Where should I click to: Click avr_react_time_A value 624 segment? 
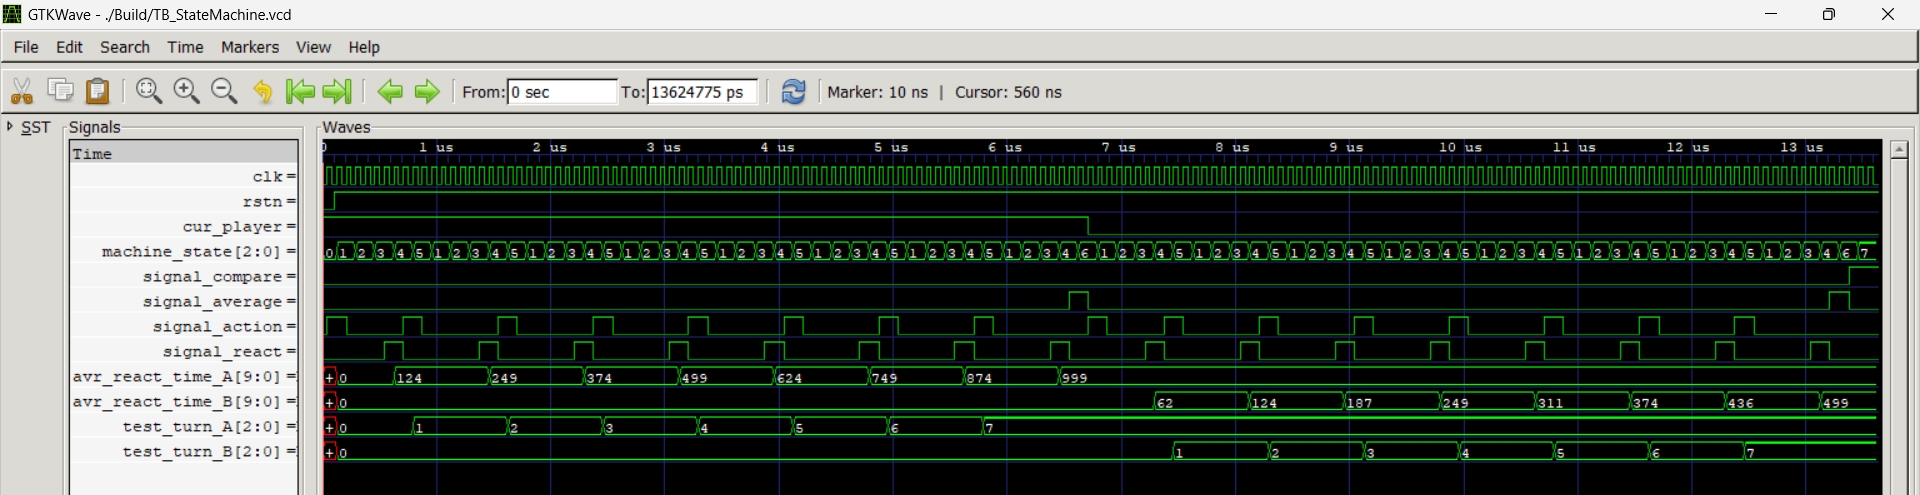click(x=821, y=377)
